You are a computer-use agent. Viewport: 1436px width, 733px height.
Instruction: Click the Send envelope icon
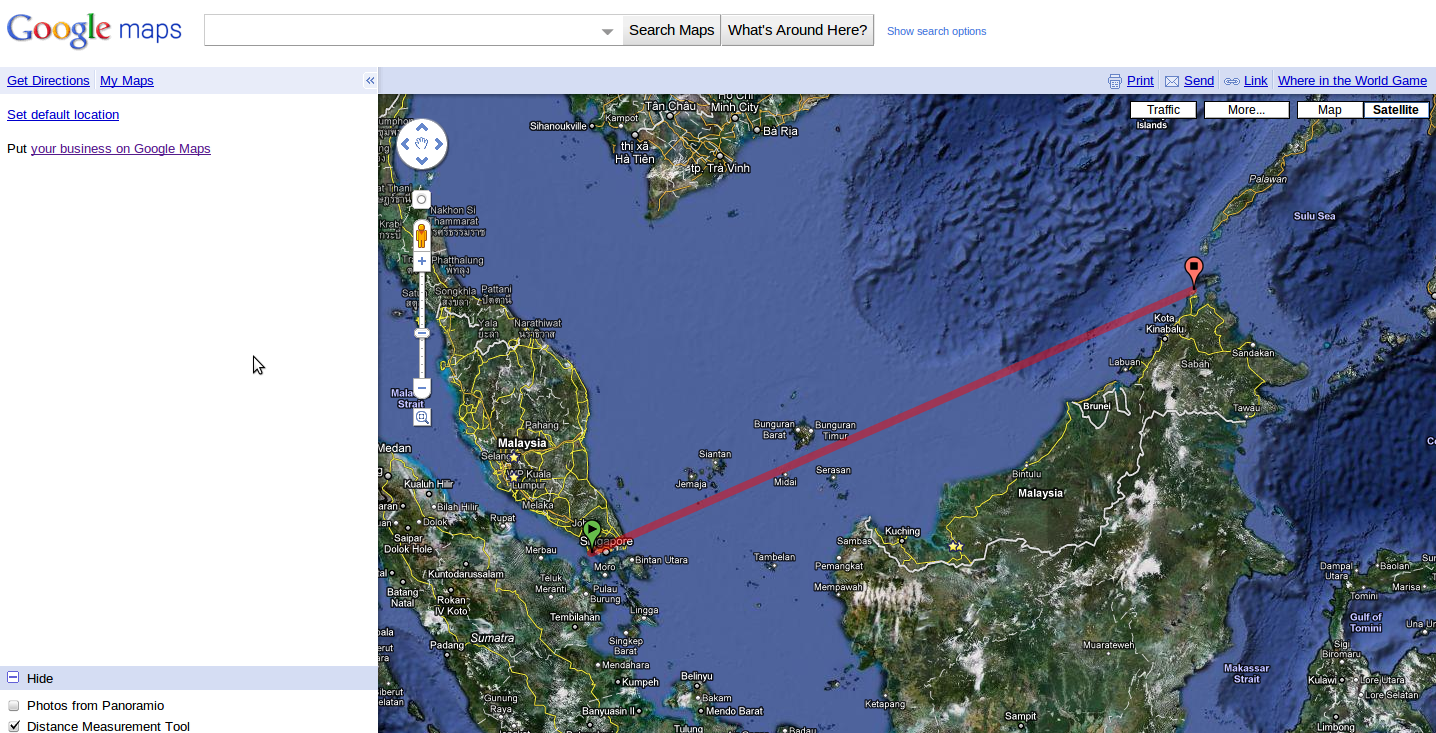(1172, 81)
